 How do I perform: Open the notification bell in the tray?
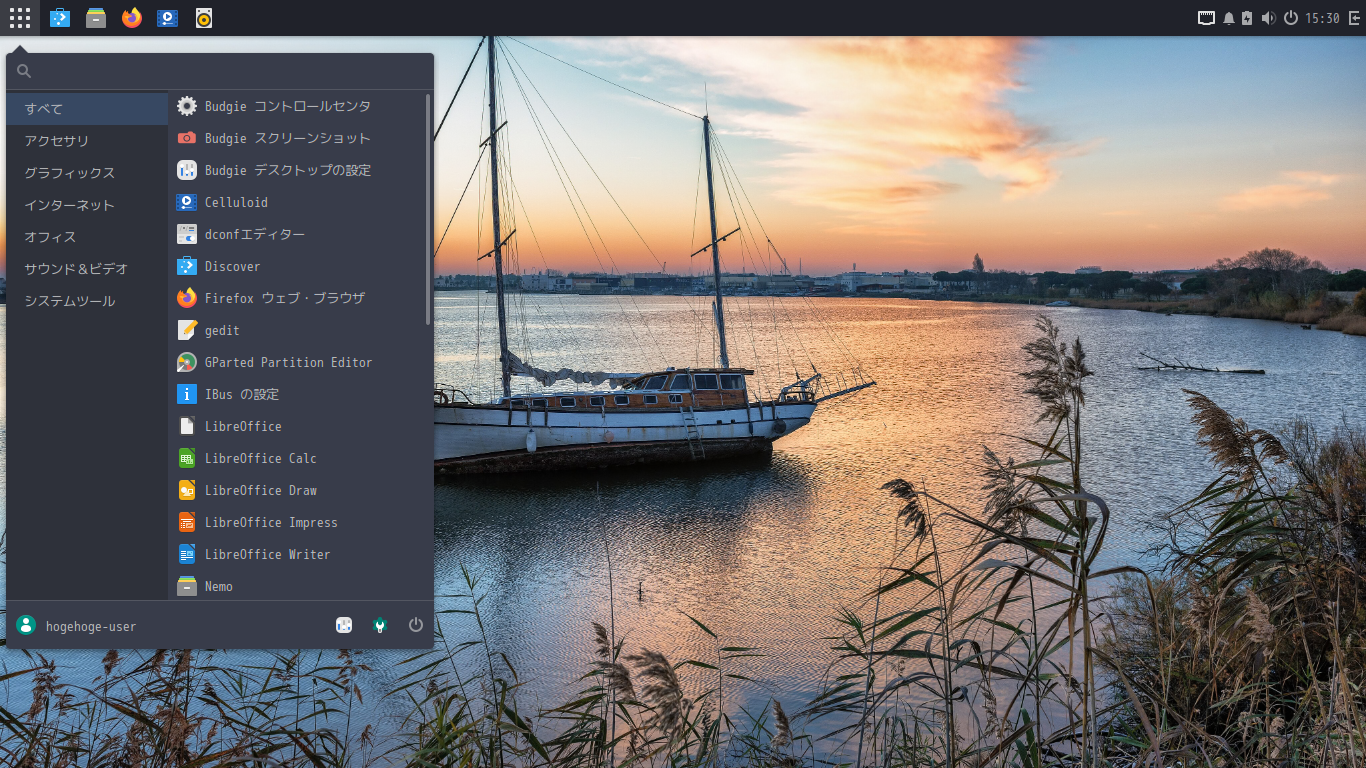tap(1228, 17)
